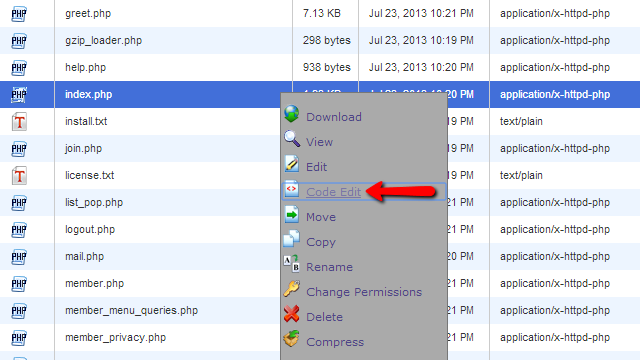Click the PHP icon for gzip_loader.php

[19, 41]
